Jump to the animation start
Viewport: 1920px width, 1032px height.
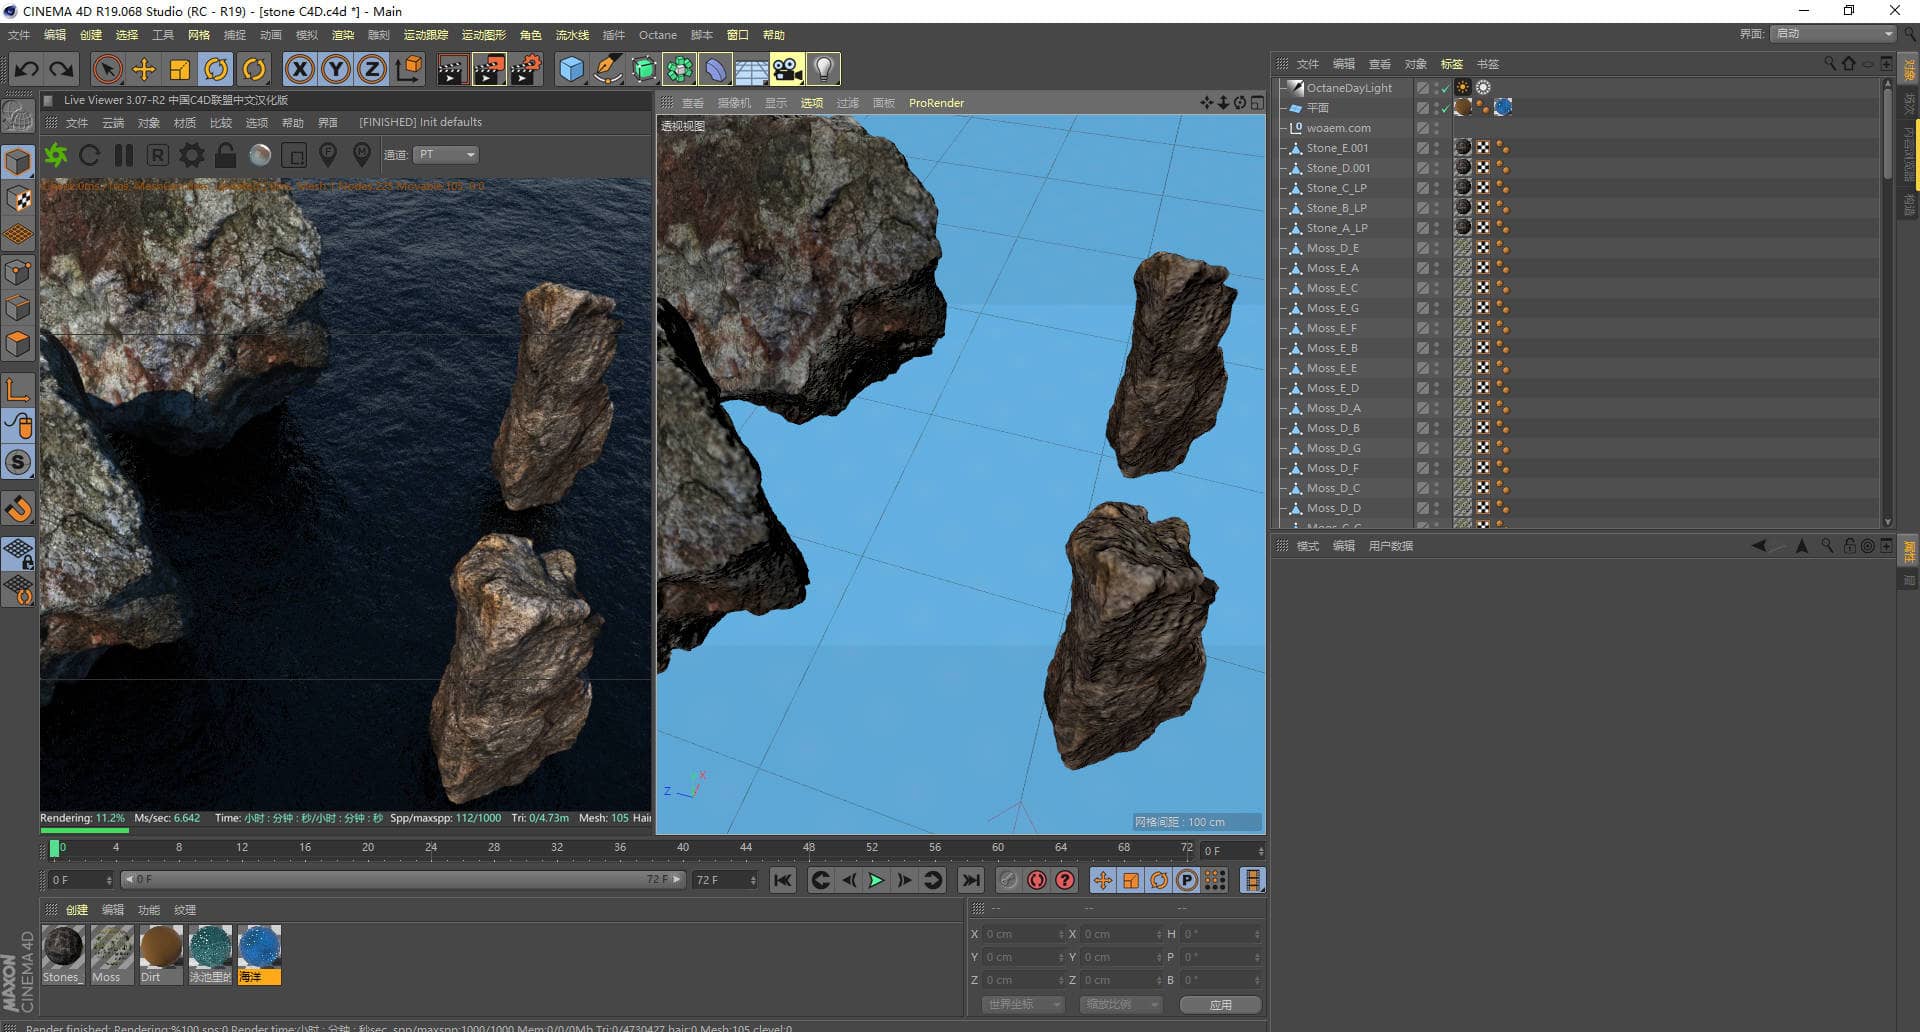[x=783, y=880]
